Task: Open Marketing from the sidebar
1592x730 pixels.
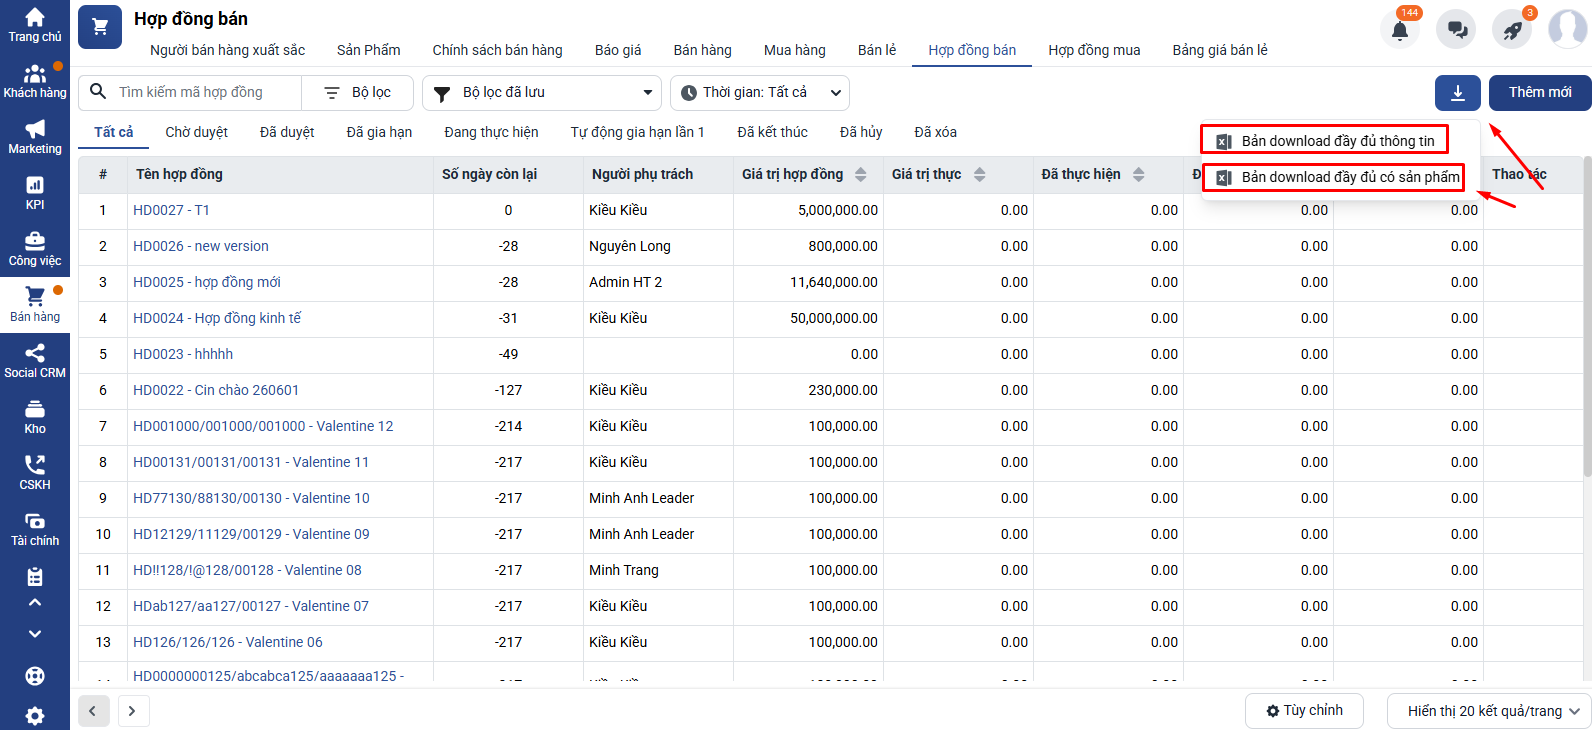Action: coord(35,136)
